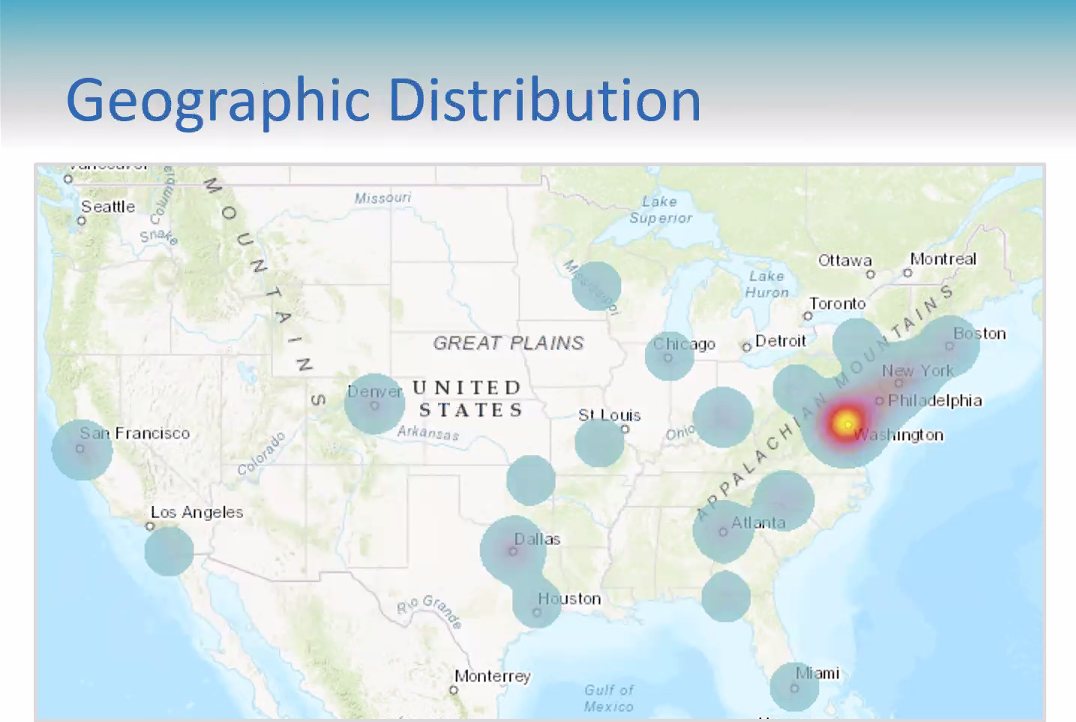This screenshot has width=1076, height=722.
Task: Click the Monterrey city label
Action: click(493, 676)
